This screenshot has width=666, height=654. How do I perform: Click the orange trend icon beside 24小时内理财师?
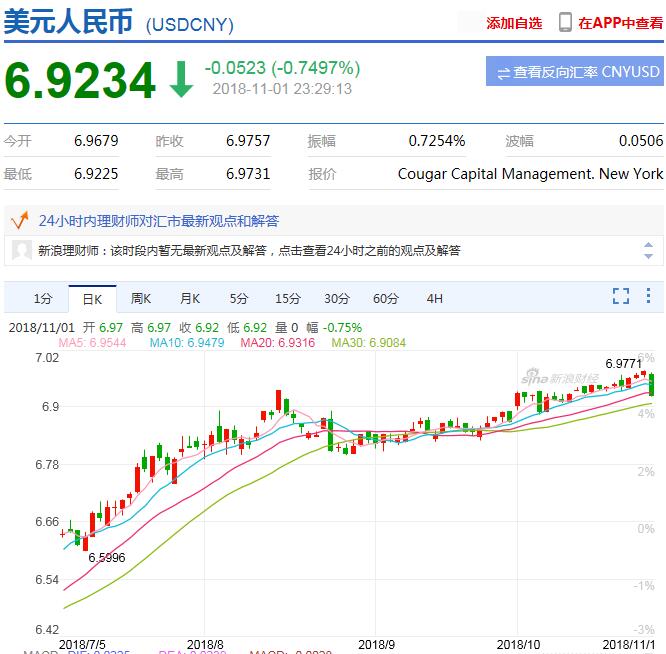tap(17, 220)
